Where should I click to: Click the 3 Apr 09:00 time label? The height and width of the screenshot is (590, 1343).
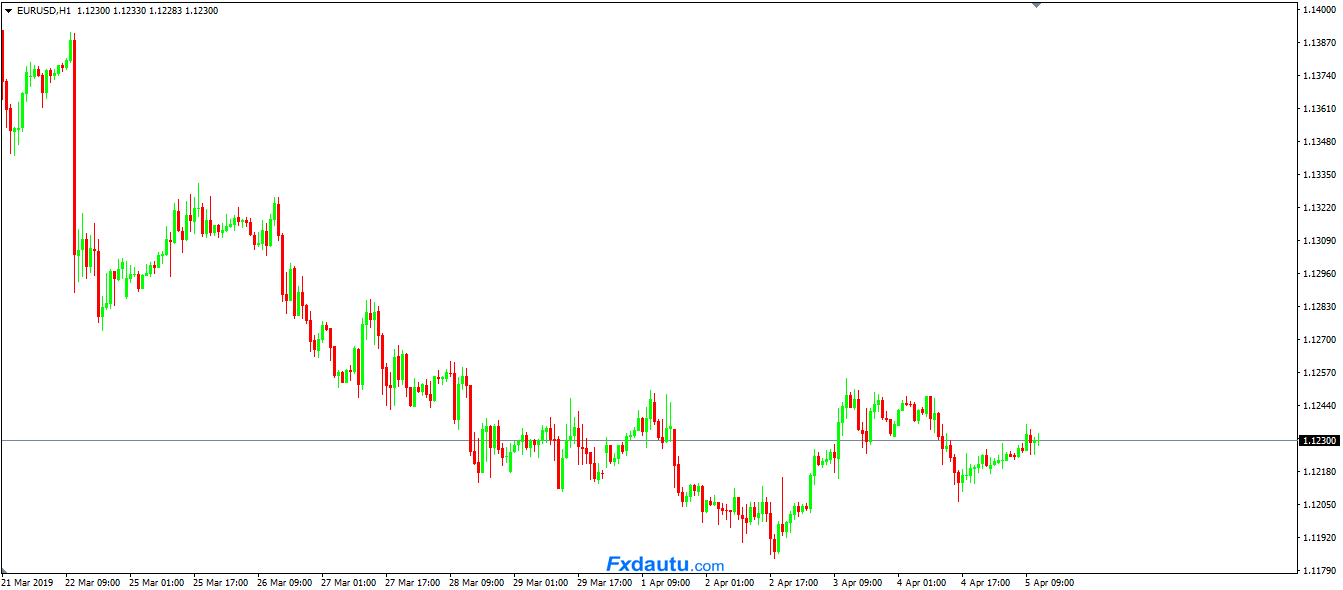[x=857, y=582]
